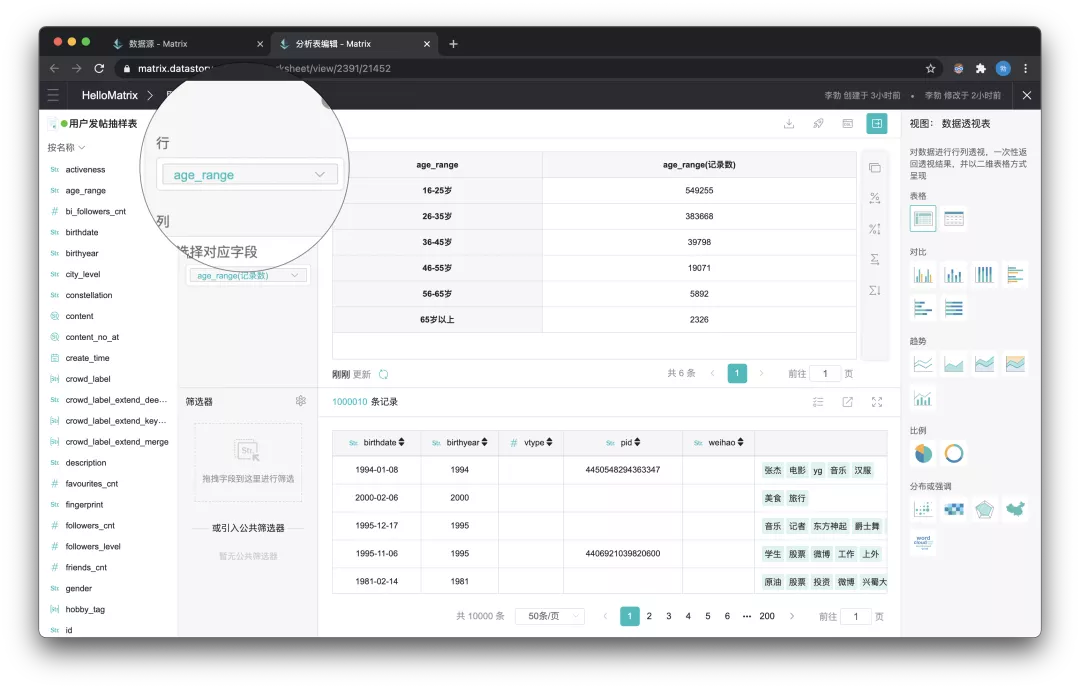1080x689 pixels.
Task: Choose the 100% horizontal bar chart icon
Action: [953, 307]
